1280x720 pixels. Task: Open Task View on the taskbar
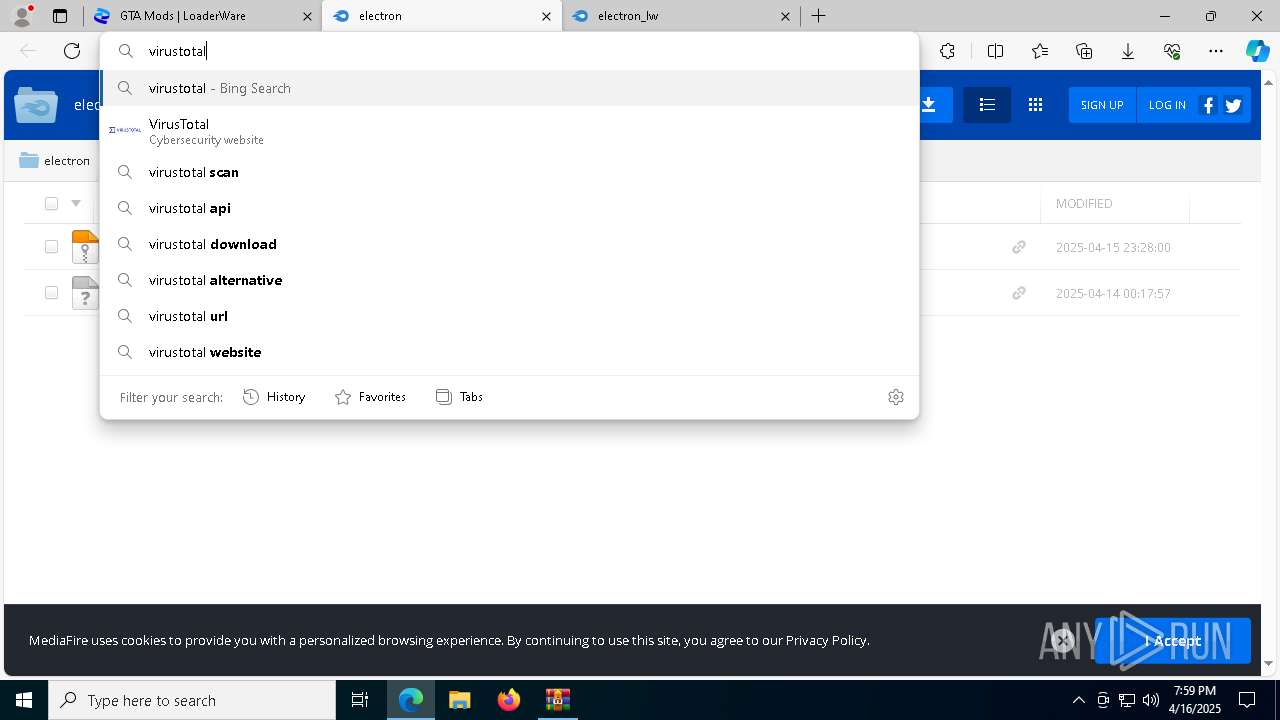(360, 700)
